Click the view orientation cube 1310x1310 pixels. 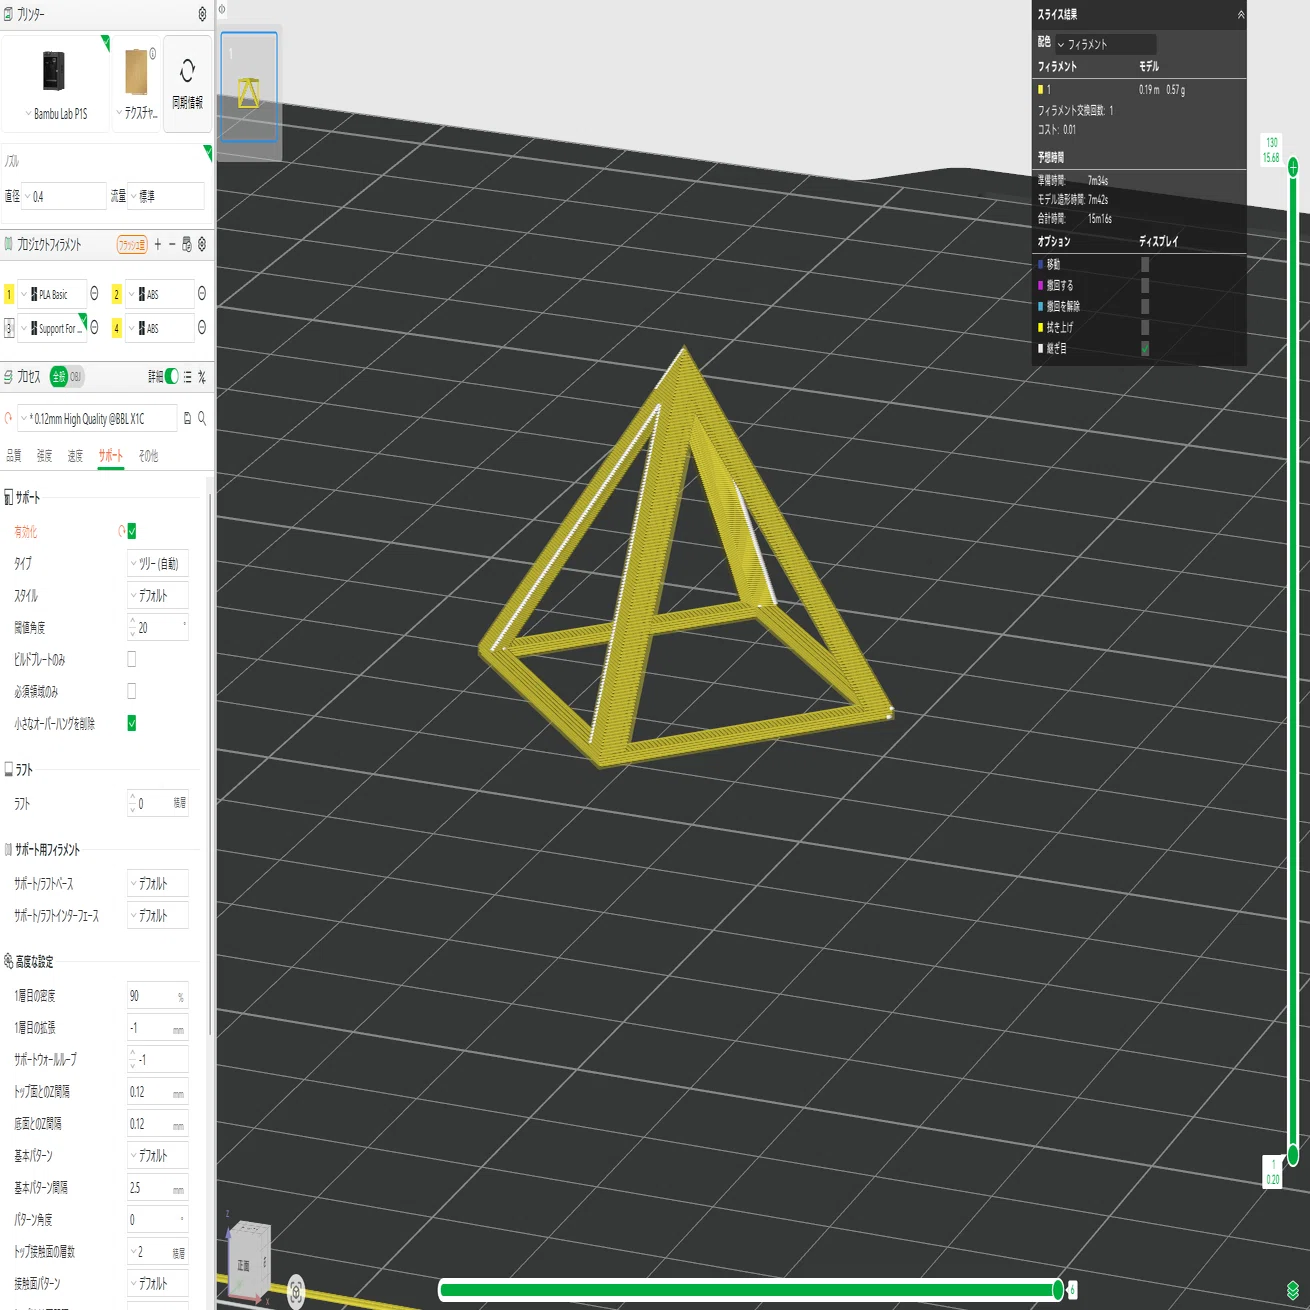(248, 1262)
